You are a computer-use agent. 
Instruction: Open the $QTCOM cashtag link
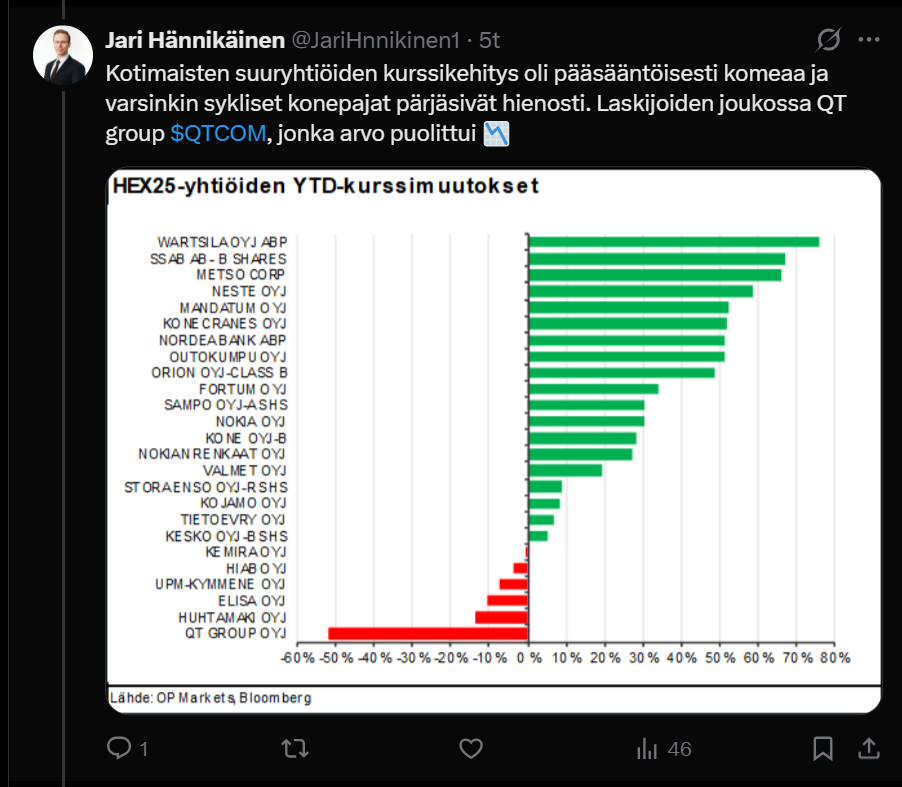tap(218, 136)
